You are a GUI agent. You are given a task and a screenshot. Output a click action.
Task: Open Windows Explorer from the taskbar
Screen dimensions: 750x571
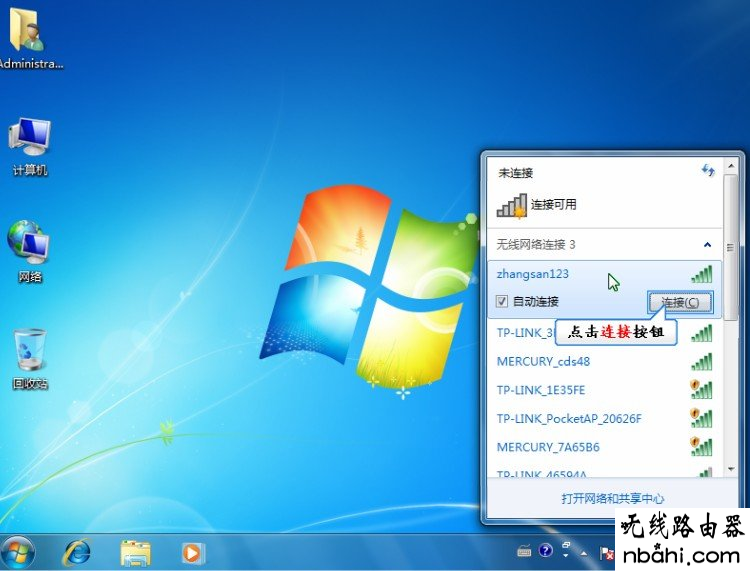pyautogui.click(x=136, y=553)
